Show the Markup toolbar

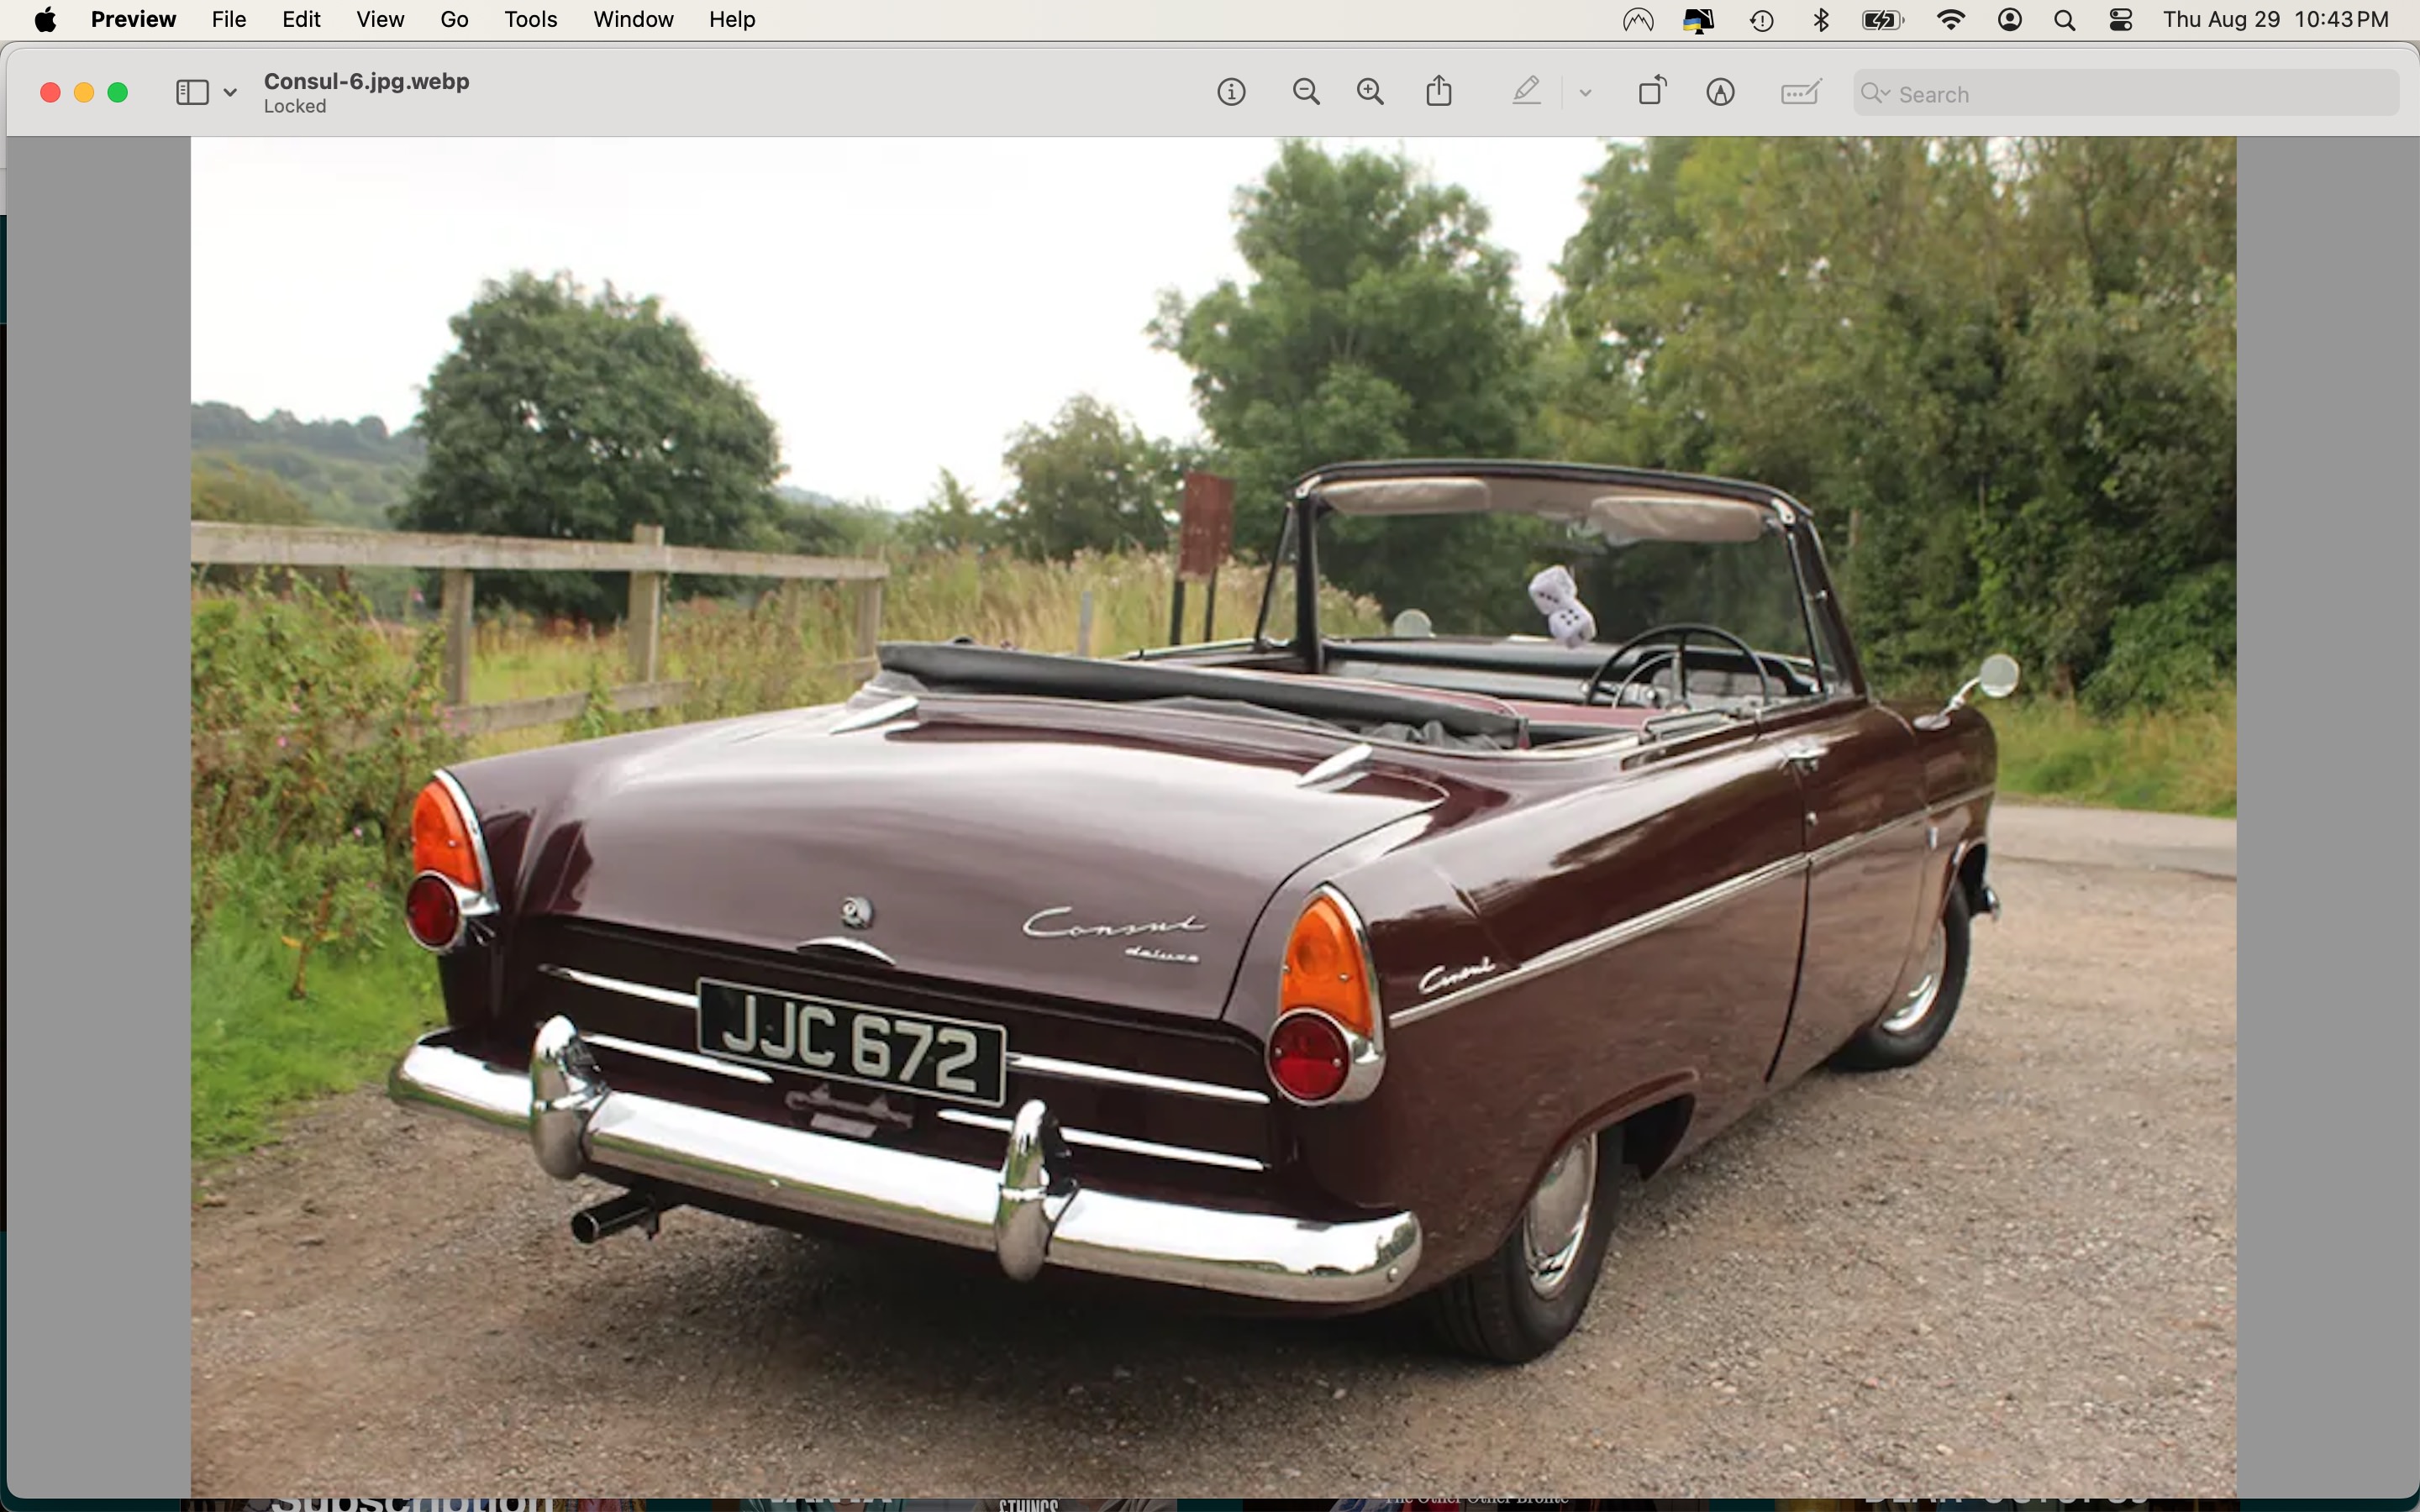coord(1720,93)
